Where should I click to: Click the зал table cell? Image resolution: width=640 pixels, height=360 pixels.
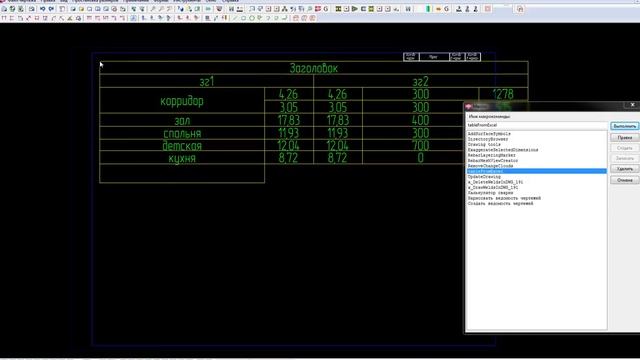182,120
